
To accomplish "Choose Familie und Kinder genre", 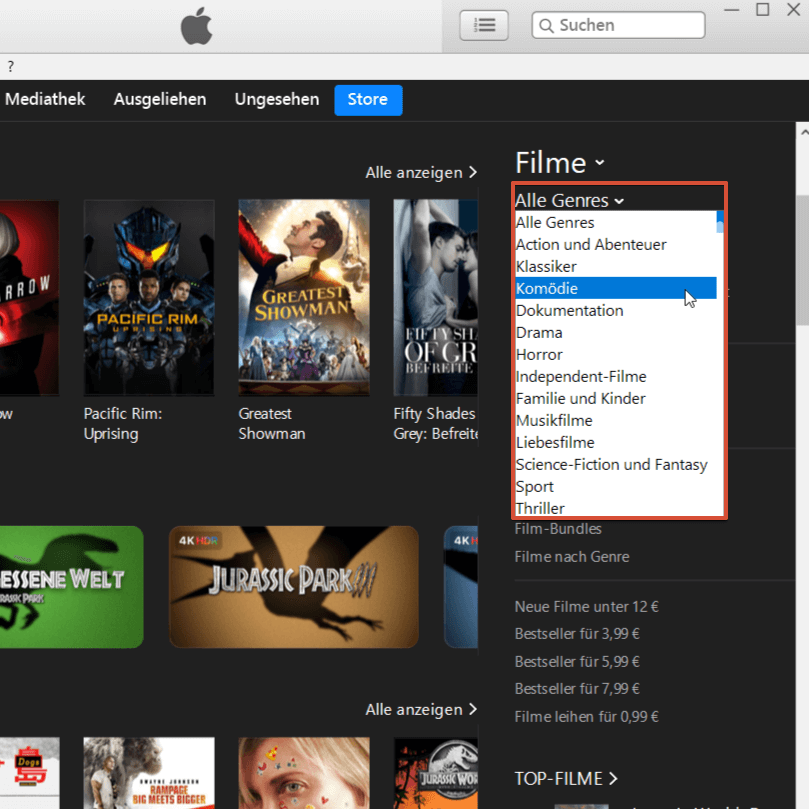I will pos(616,398).
